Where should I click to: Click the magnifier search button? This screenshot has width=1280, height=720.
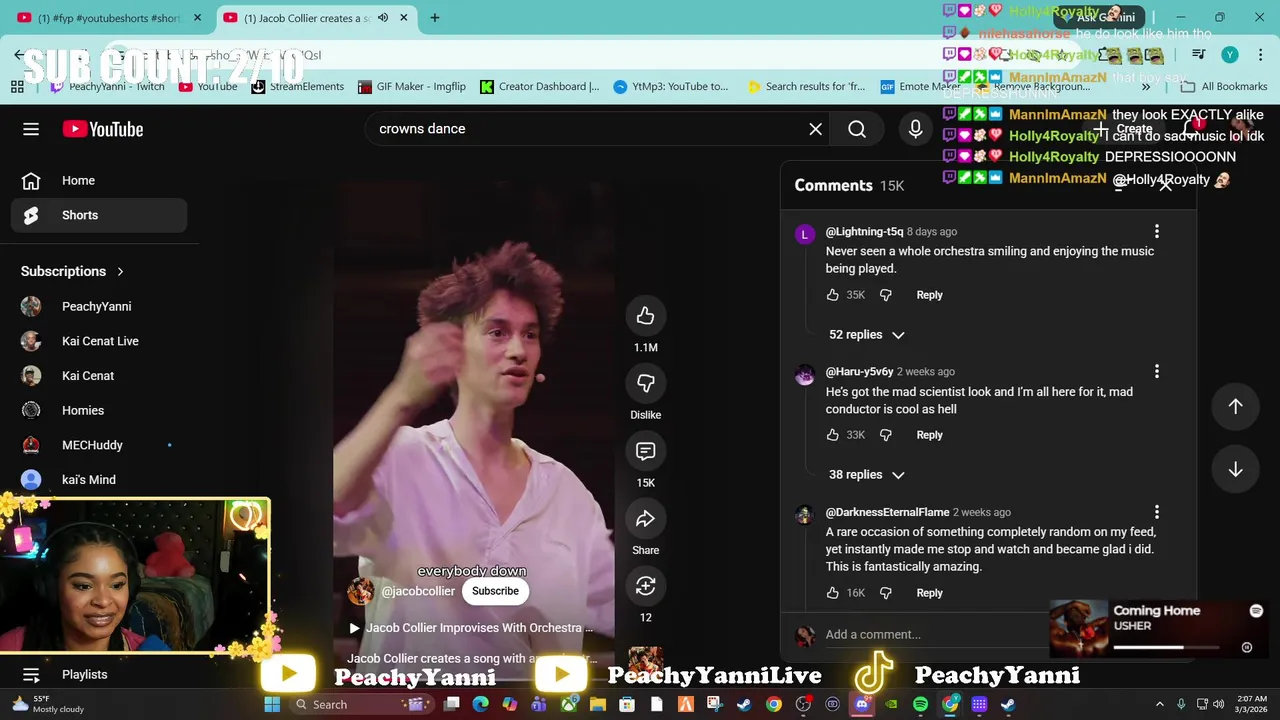pos(857,129)
